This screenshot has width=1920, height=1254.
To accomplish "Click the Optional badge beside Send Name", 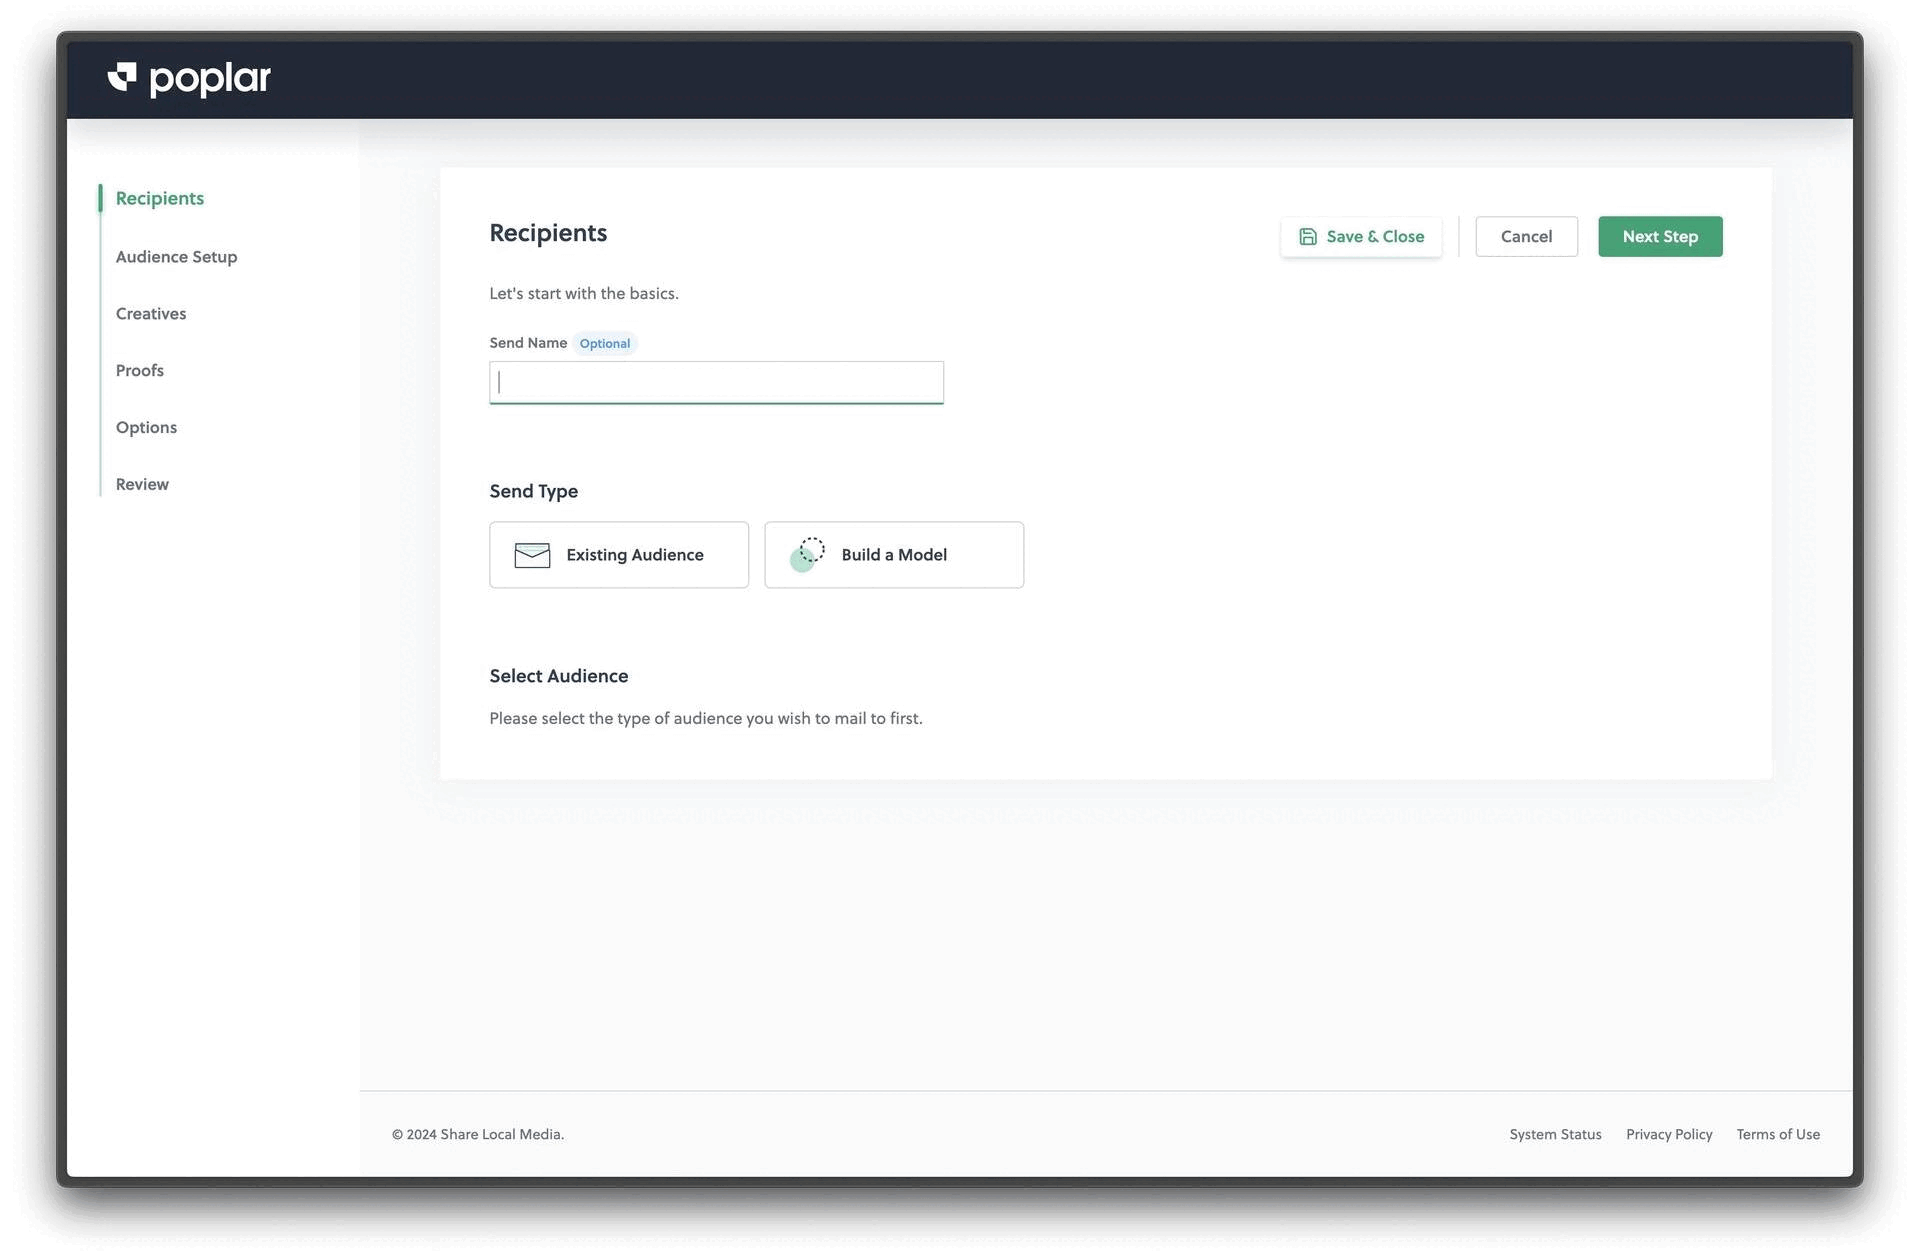I will (x=605, y=344).
